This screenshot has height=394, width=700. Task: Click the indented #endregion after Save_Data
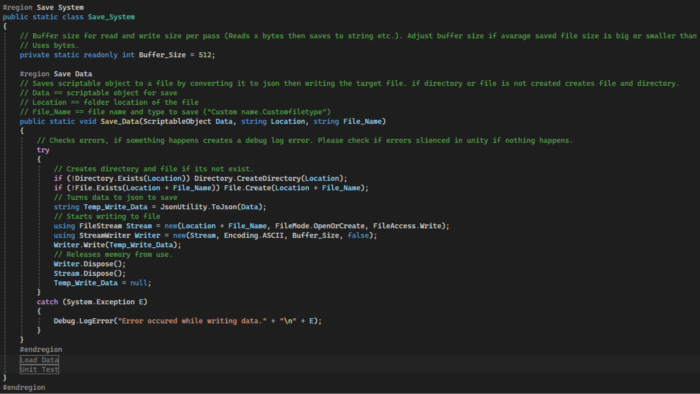(41, 349)
